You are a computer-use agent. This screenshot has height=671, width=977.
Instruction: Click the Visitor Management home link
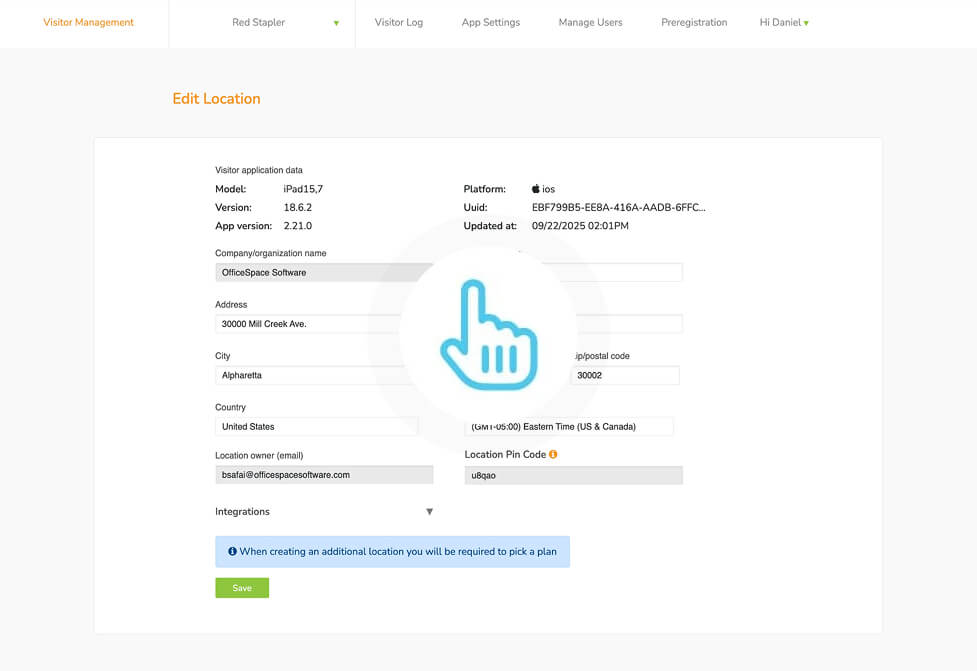point(88,23)
